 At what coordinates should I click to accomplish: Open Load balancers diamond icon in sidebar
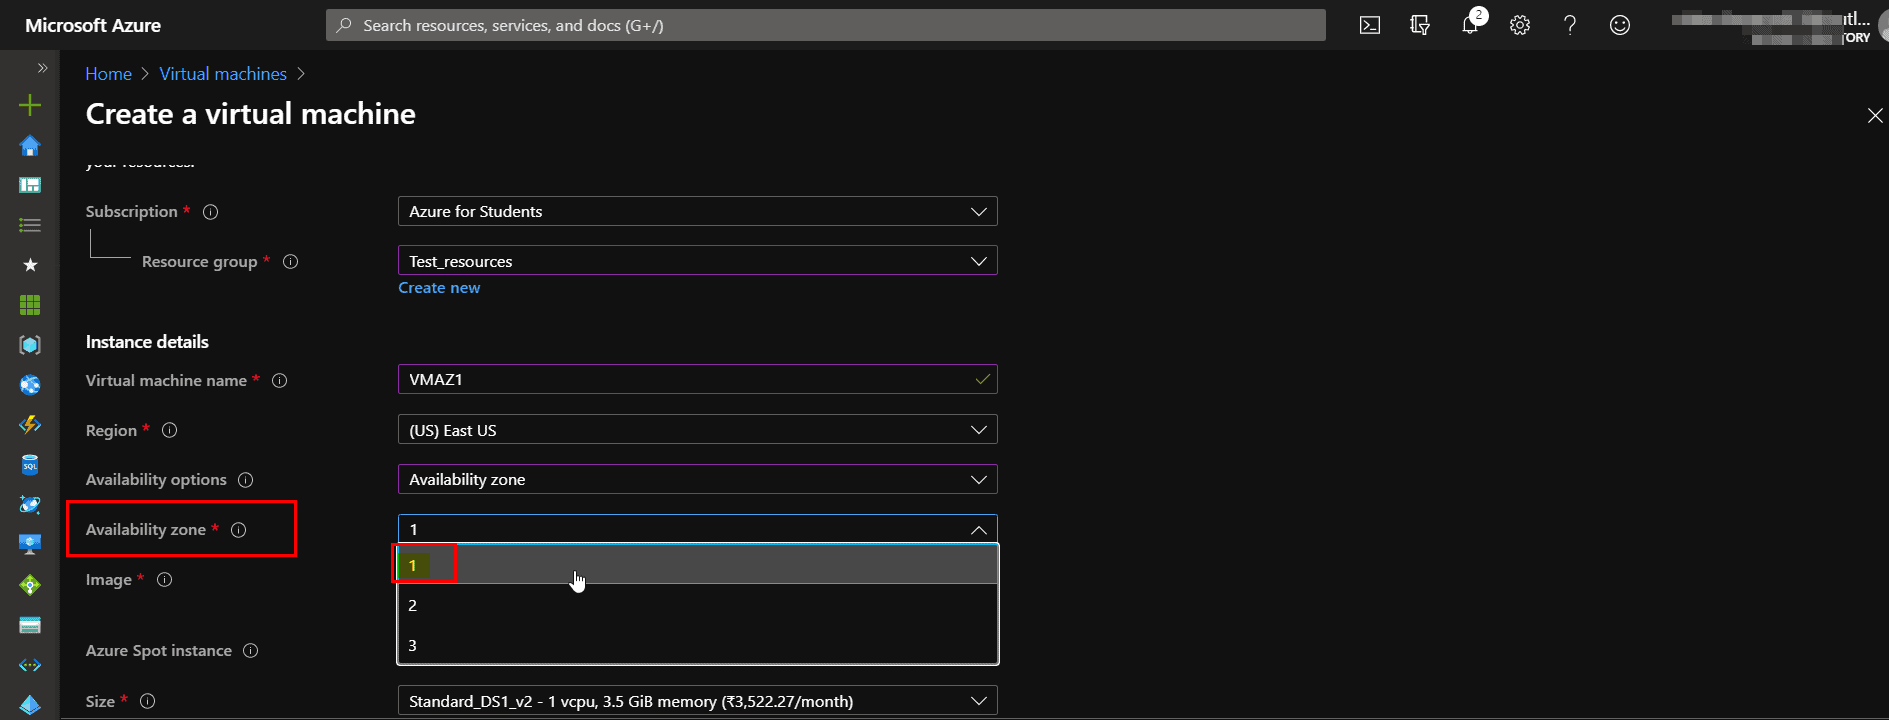(30, 585)
